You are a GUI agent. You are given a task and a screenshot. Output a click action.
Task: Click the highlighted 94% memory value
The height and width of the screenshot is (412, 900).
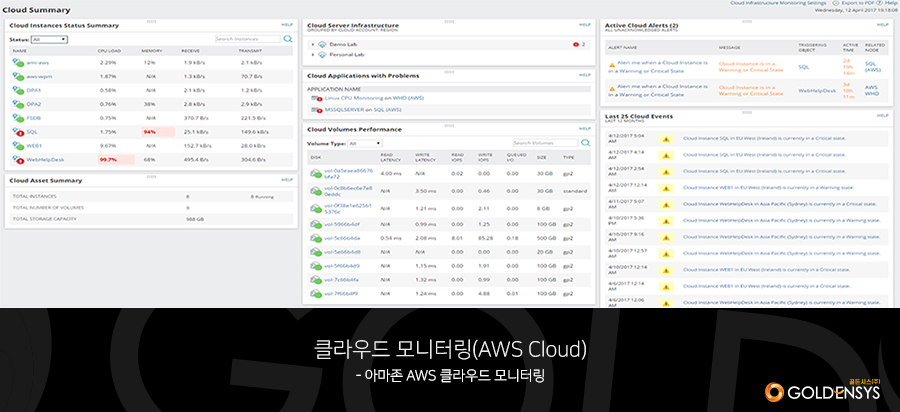[158, 132]
